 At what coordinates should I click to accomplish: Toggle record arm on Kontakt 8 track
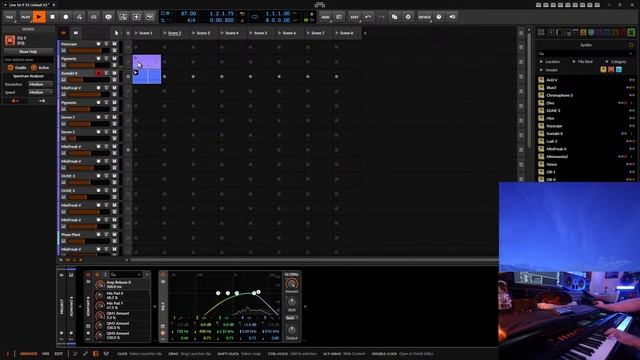98,73
